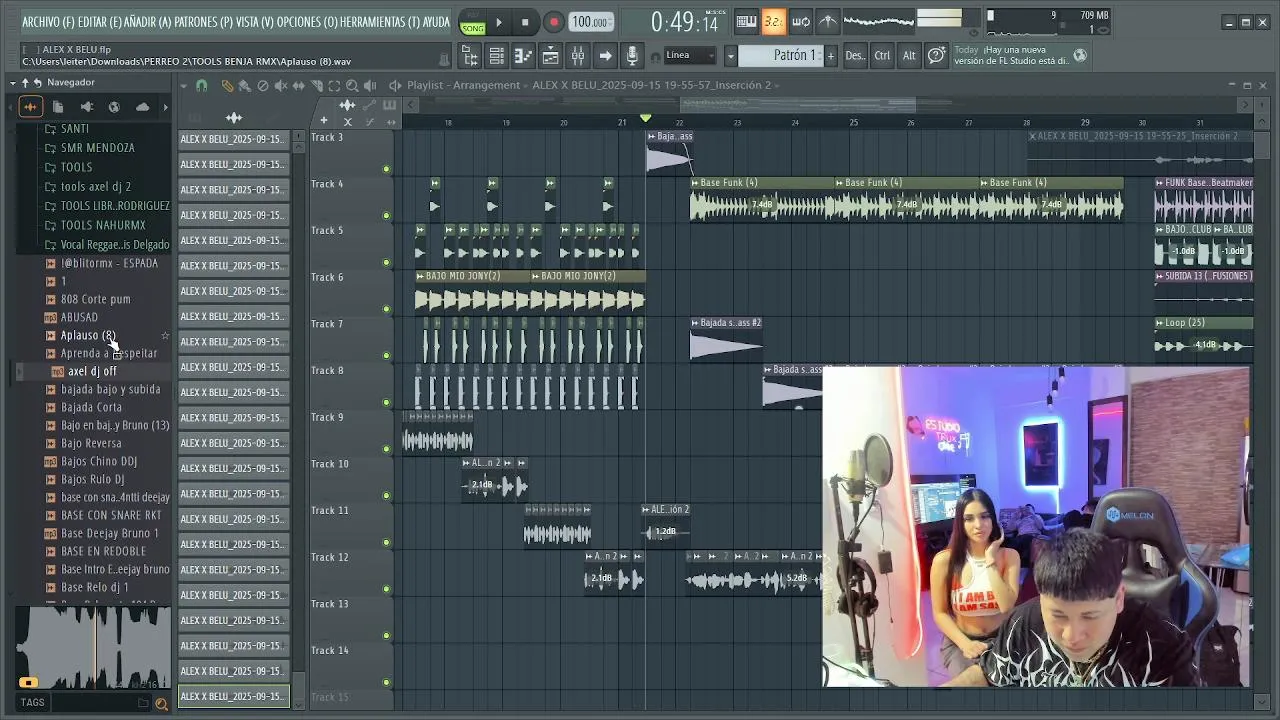
Task: Mute Track 12 with its green dot
Action: [386, 589]
